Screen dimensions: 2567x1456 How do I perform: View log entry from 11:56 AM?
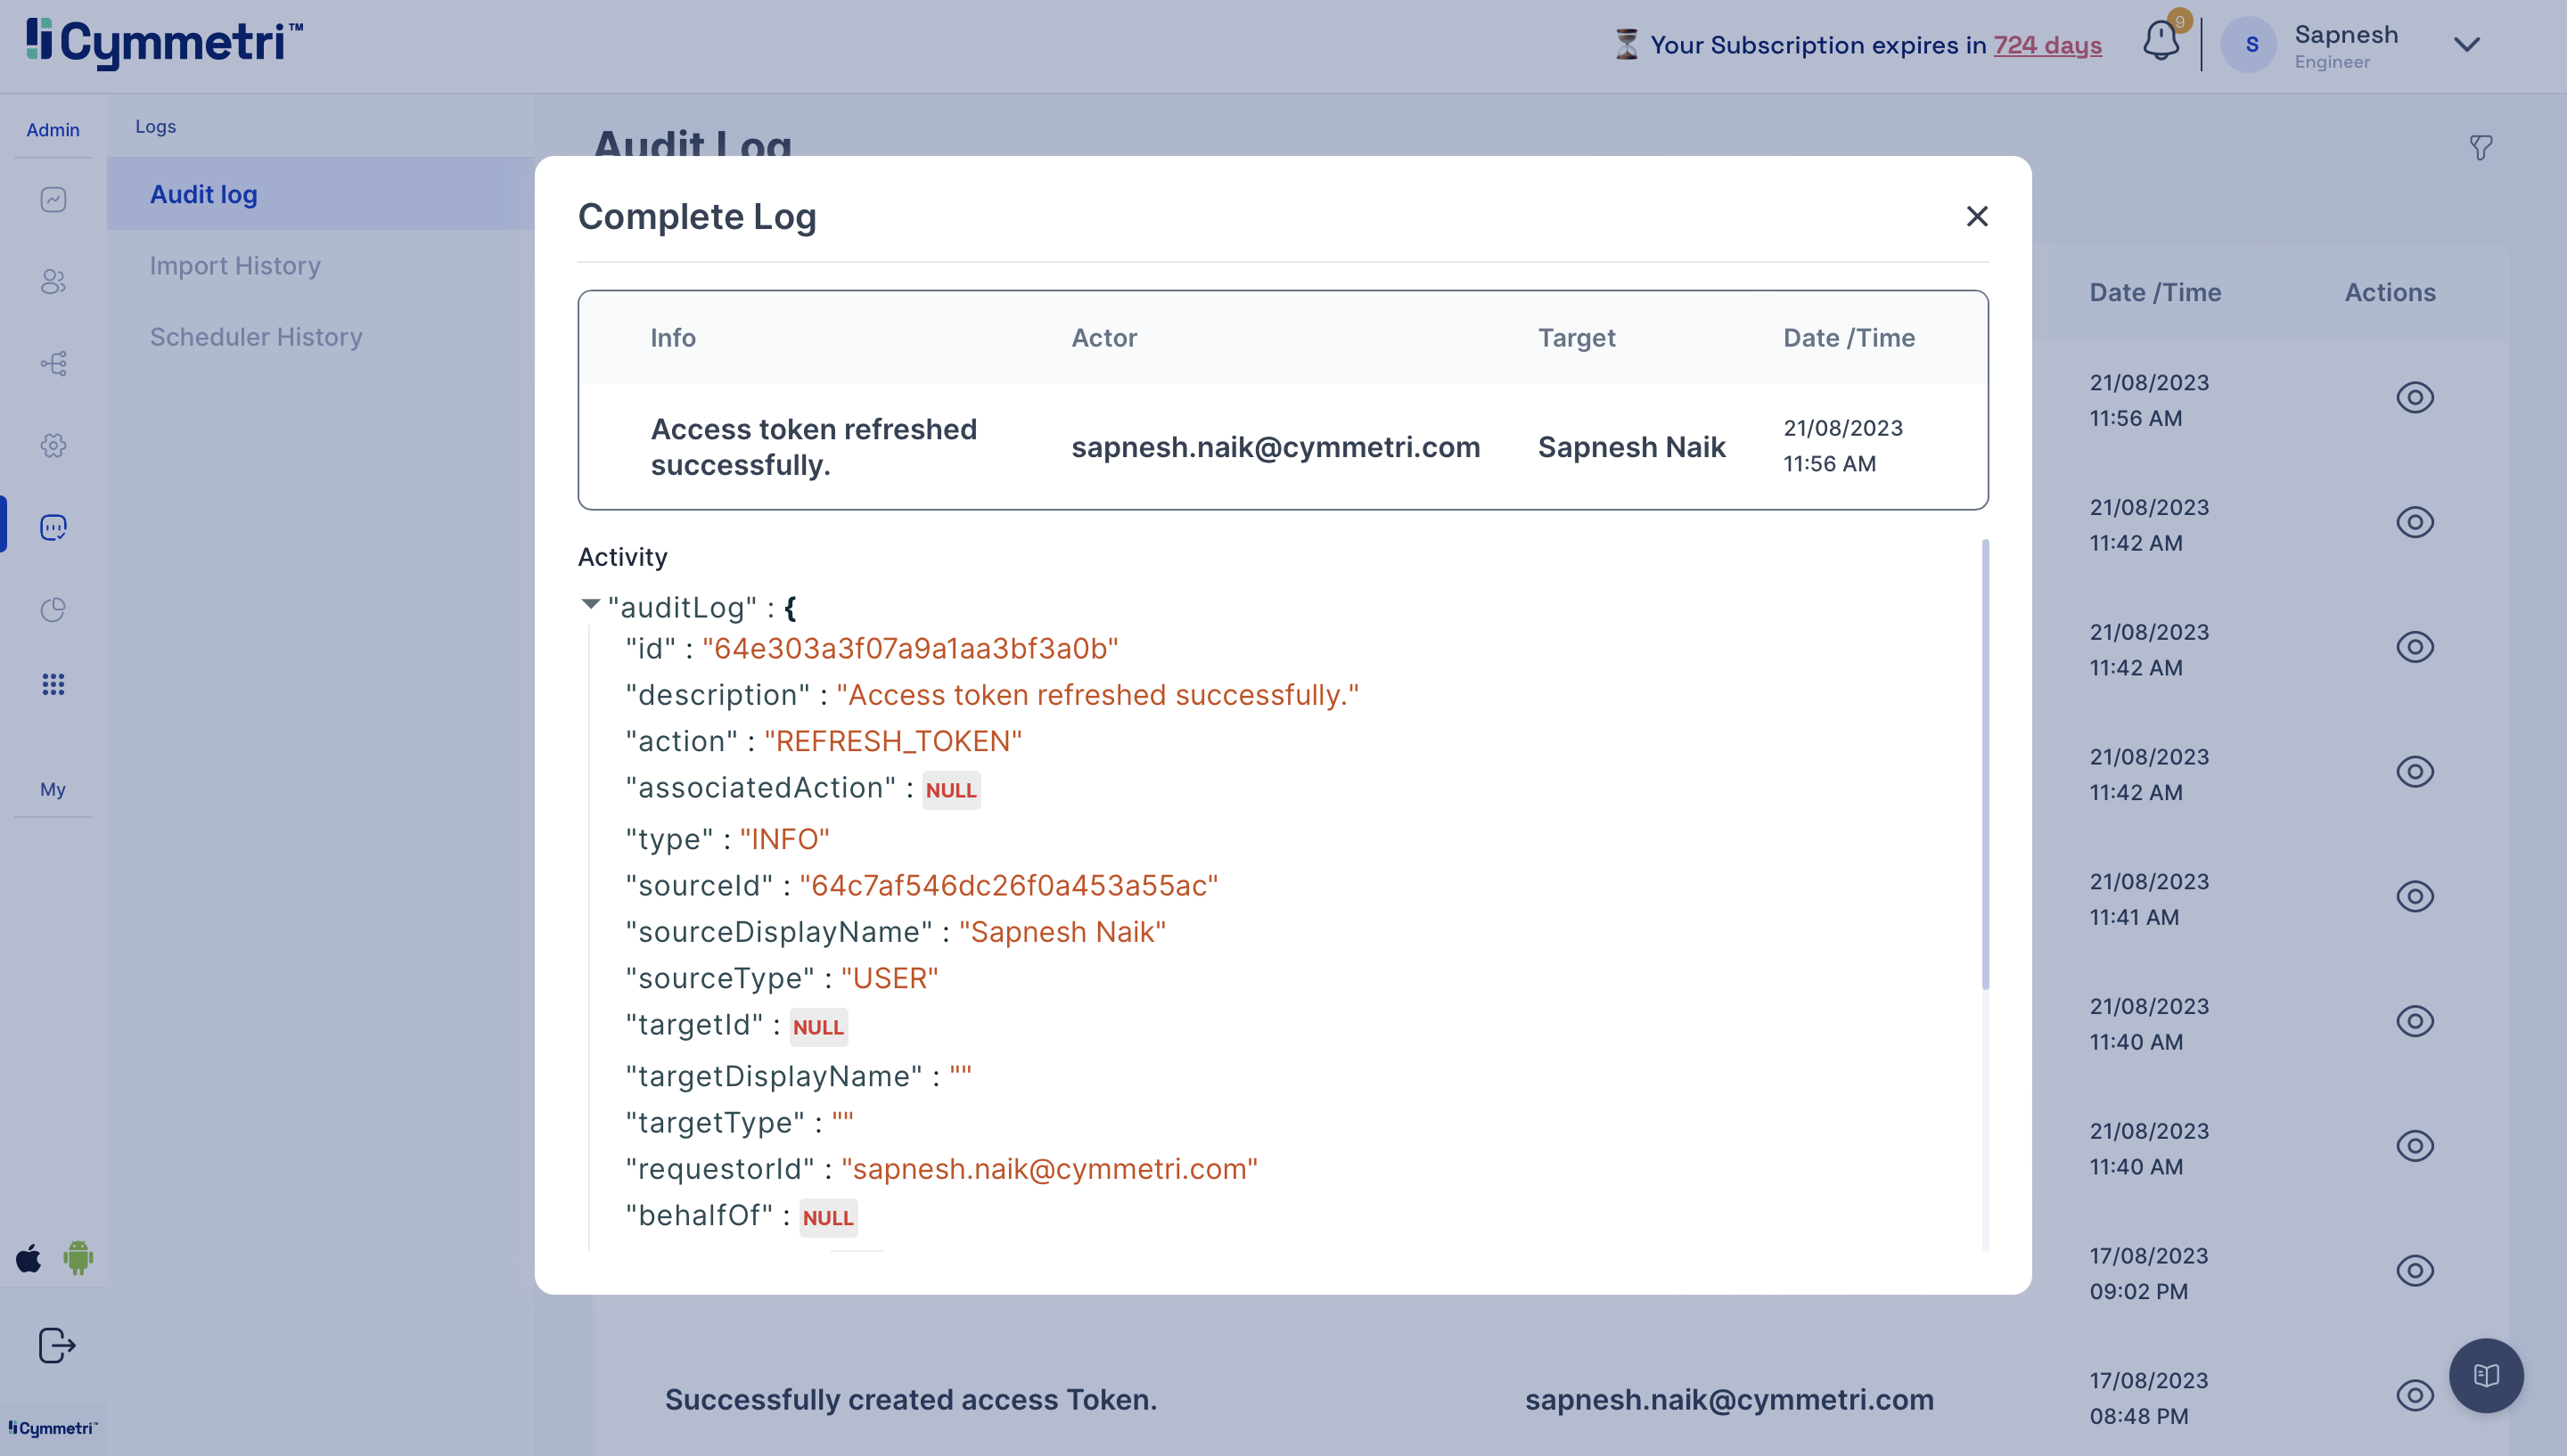[2414, 397]
